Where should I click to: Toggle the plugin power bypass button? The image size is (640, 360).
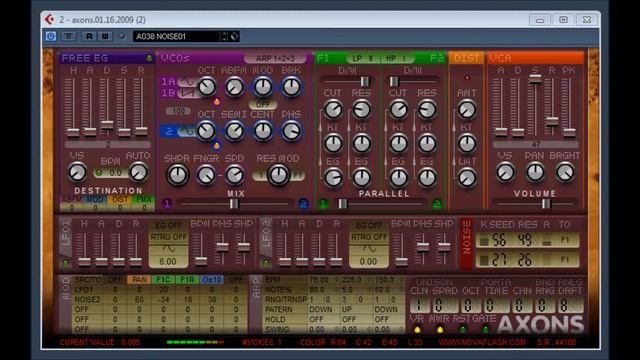(51, 36)
